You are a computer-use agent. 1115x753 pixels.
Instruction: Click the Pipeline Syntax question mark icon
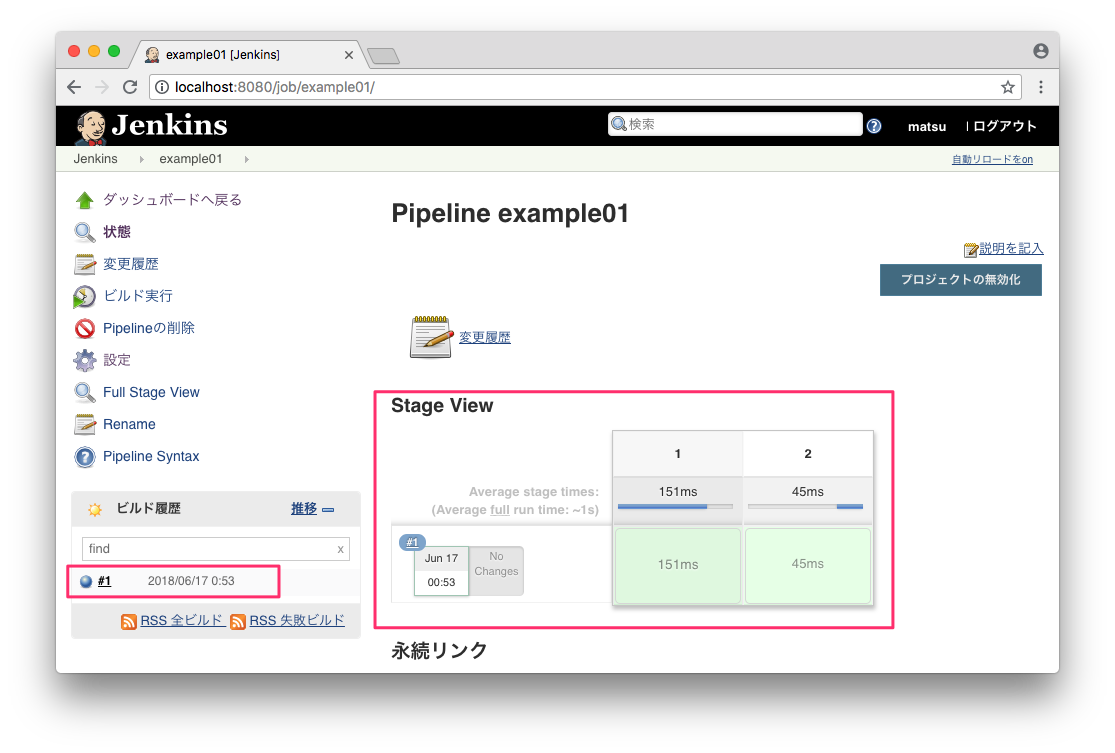[x=85, y=457]
